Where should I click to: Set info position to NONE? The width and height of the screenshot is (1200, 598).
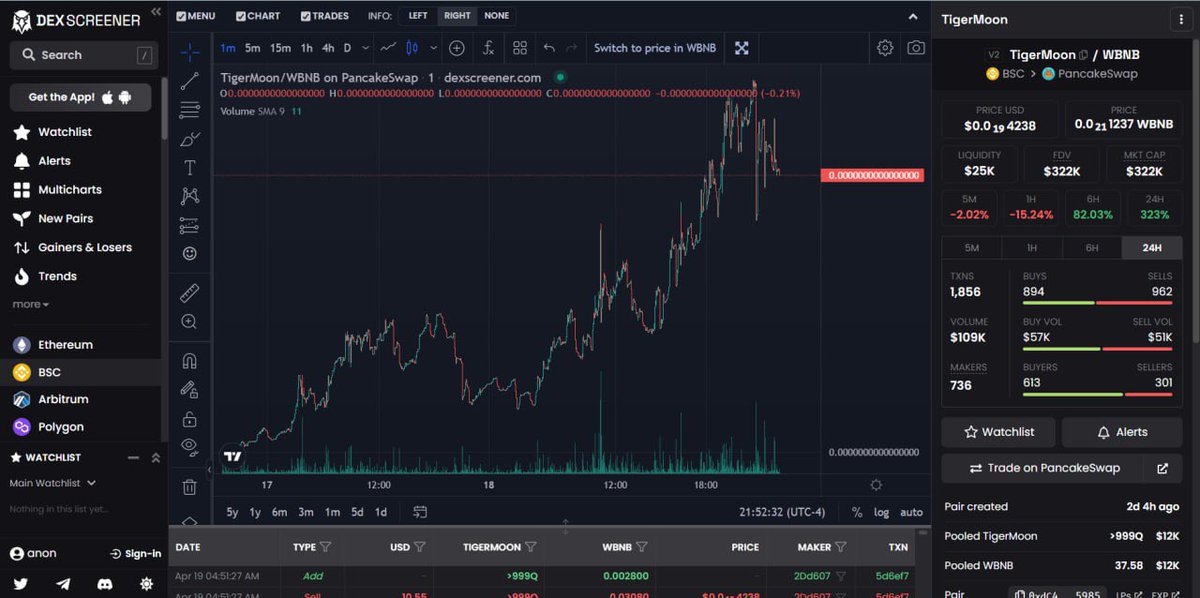[497, 16]
